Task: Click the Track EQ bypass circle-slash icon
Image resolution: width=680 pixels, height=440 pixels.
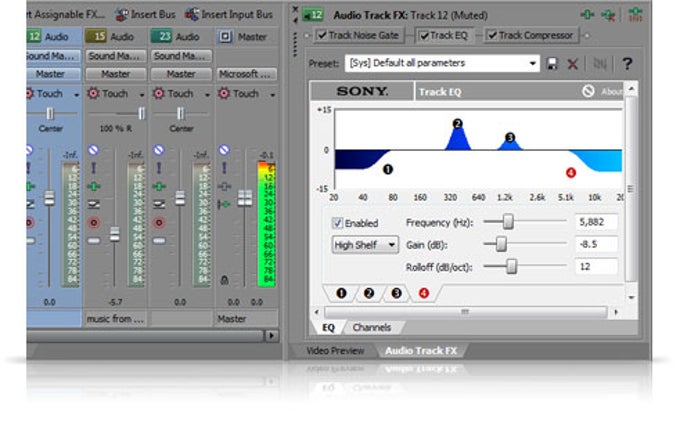Action: 588,91
